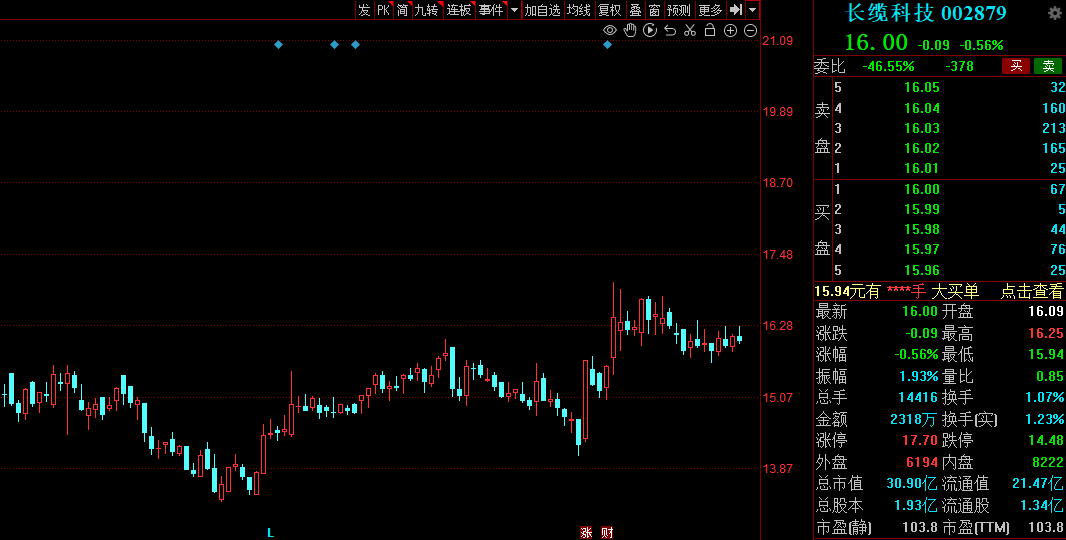The image size is (1066, 540).
Task: Zoom in with the plus icon
Action: click(730, 30)
